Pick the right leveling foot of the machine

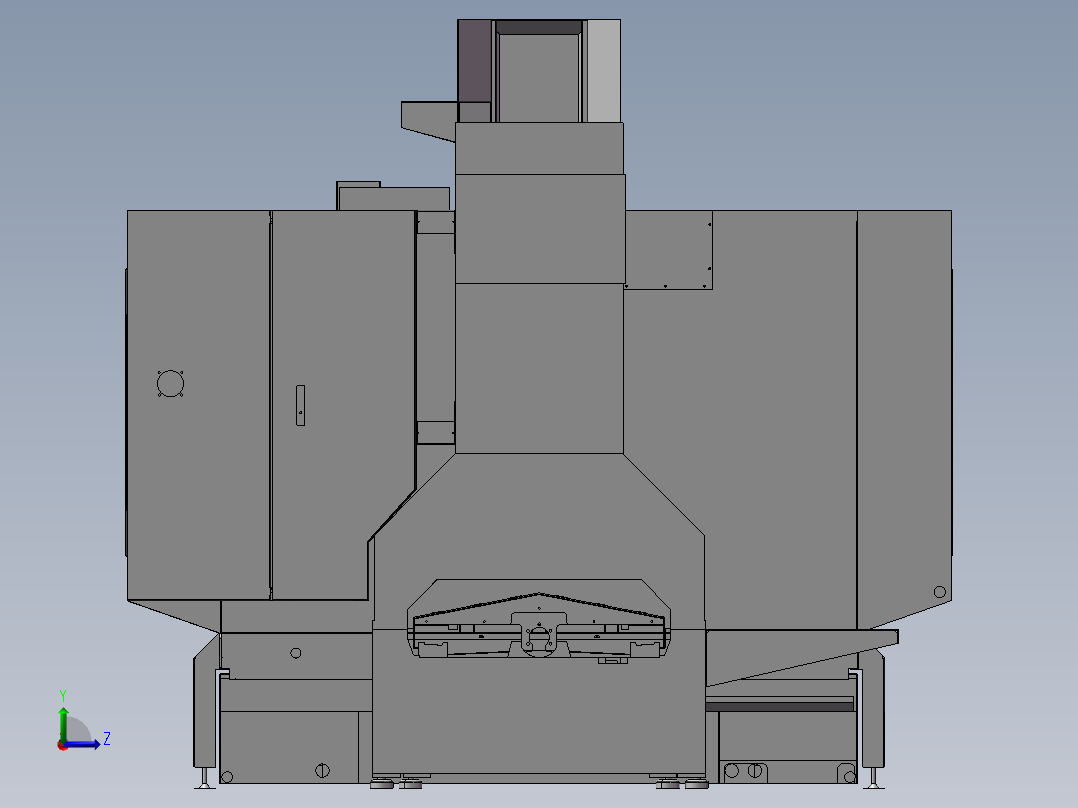[x=875, y=779]
